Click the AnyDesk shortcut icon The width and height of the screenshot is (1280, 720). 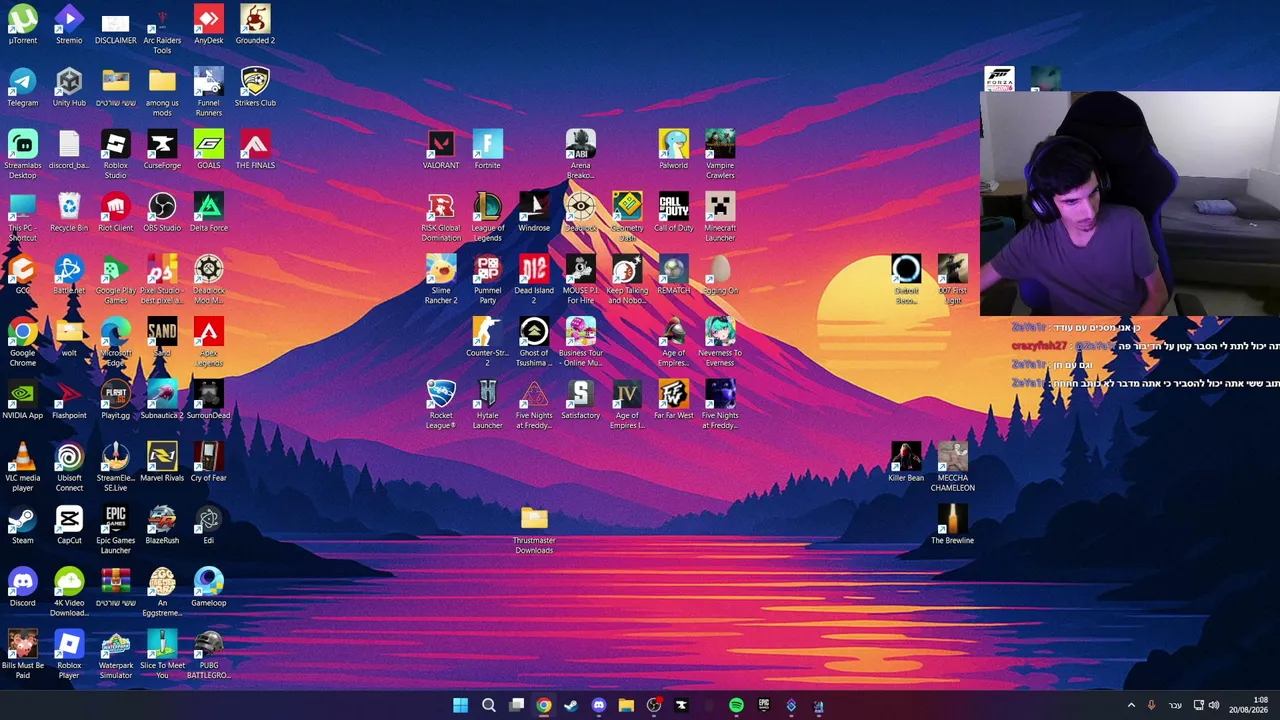coord(208,25)
